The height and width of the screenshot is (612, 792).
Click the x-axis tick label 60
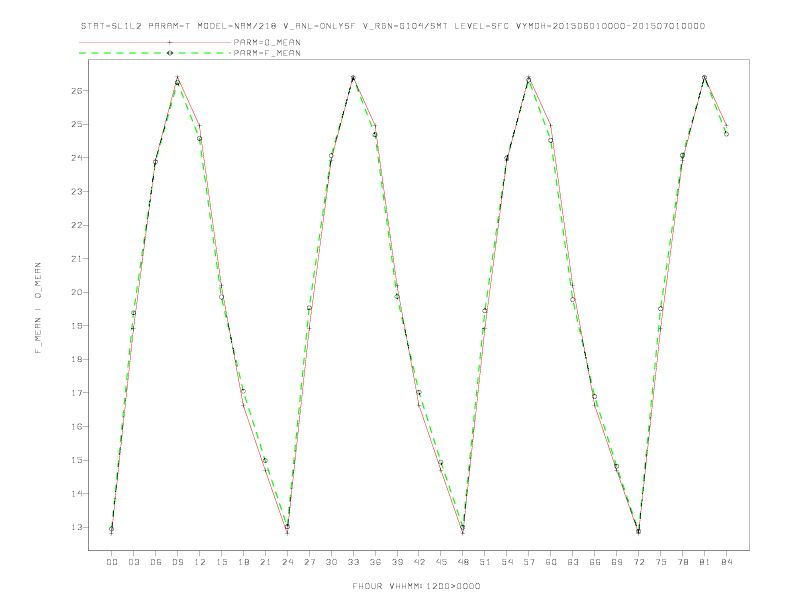point(551,562)
